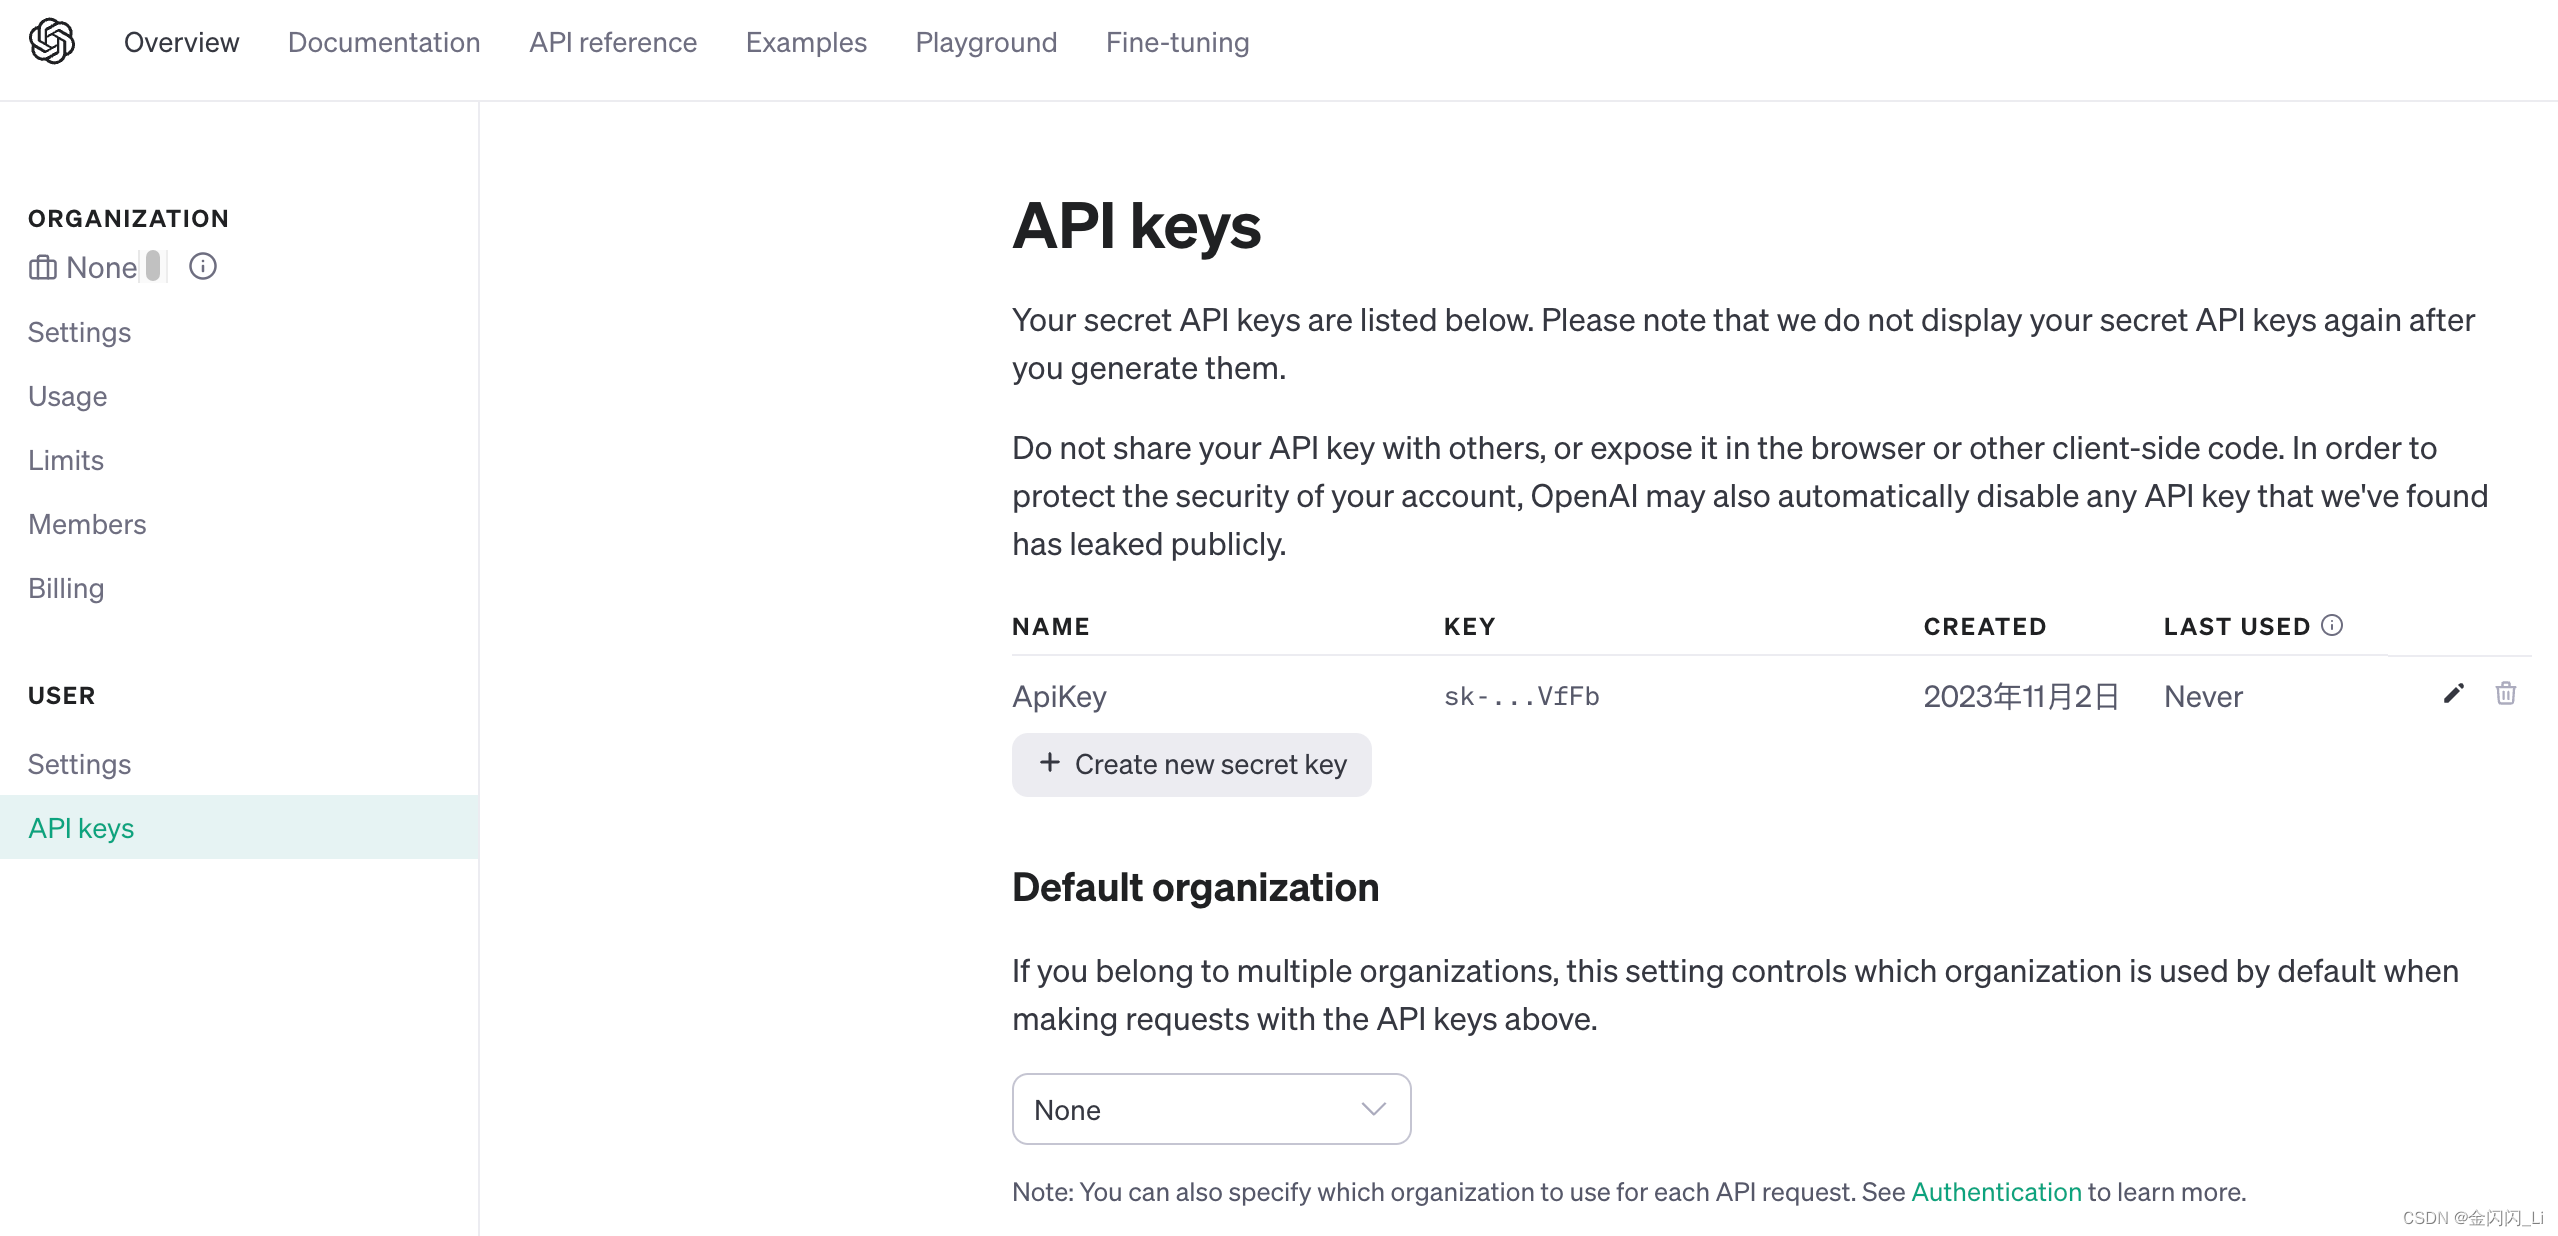Select Members in the sidebar
2558x1236 pixels.
coord(87,524)
